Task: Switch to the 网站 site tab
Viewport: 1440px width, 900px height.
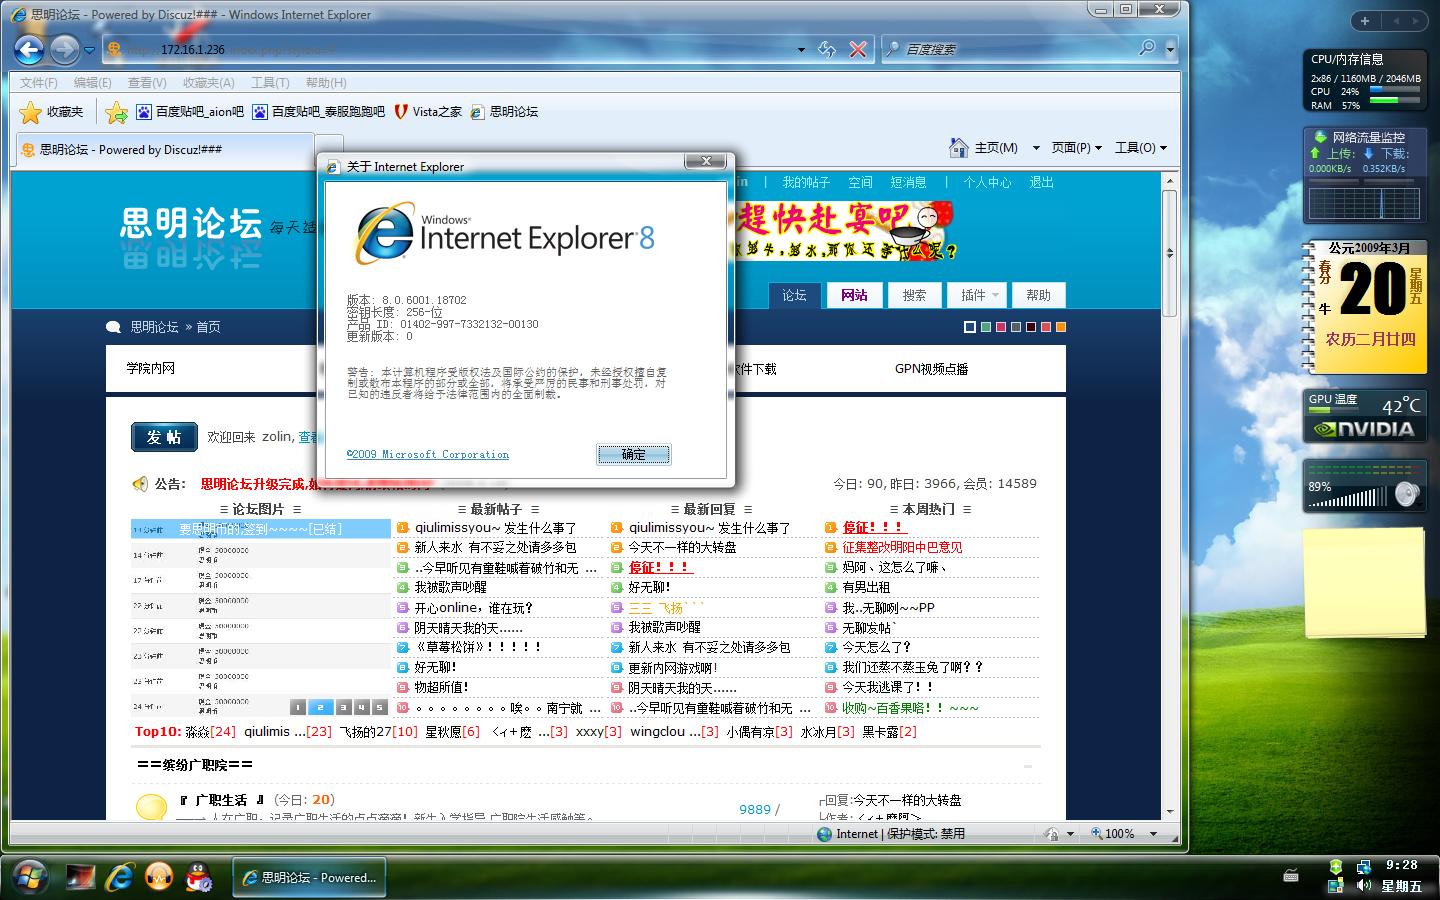Action: [x=854, y=295]
